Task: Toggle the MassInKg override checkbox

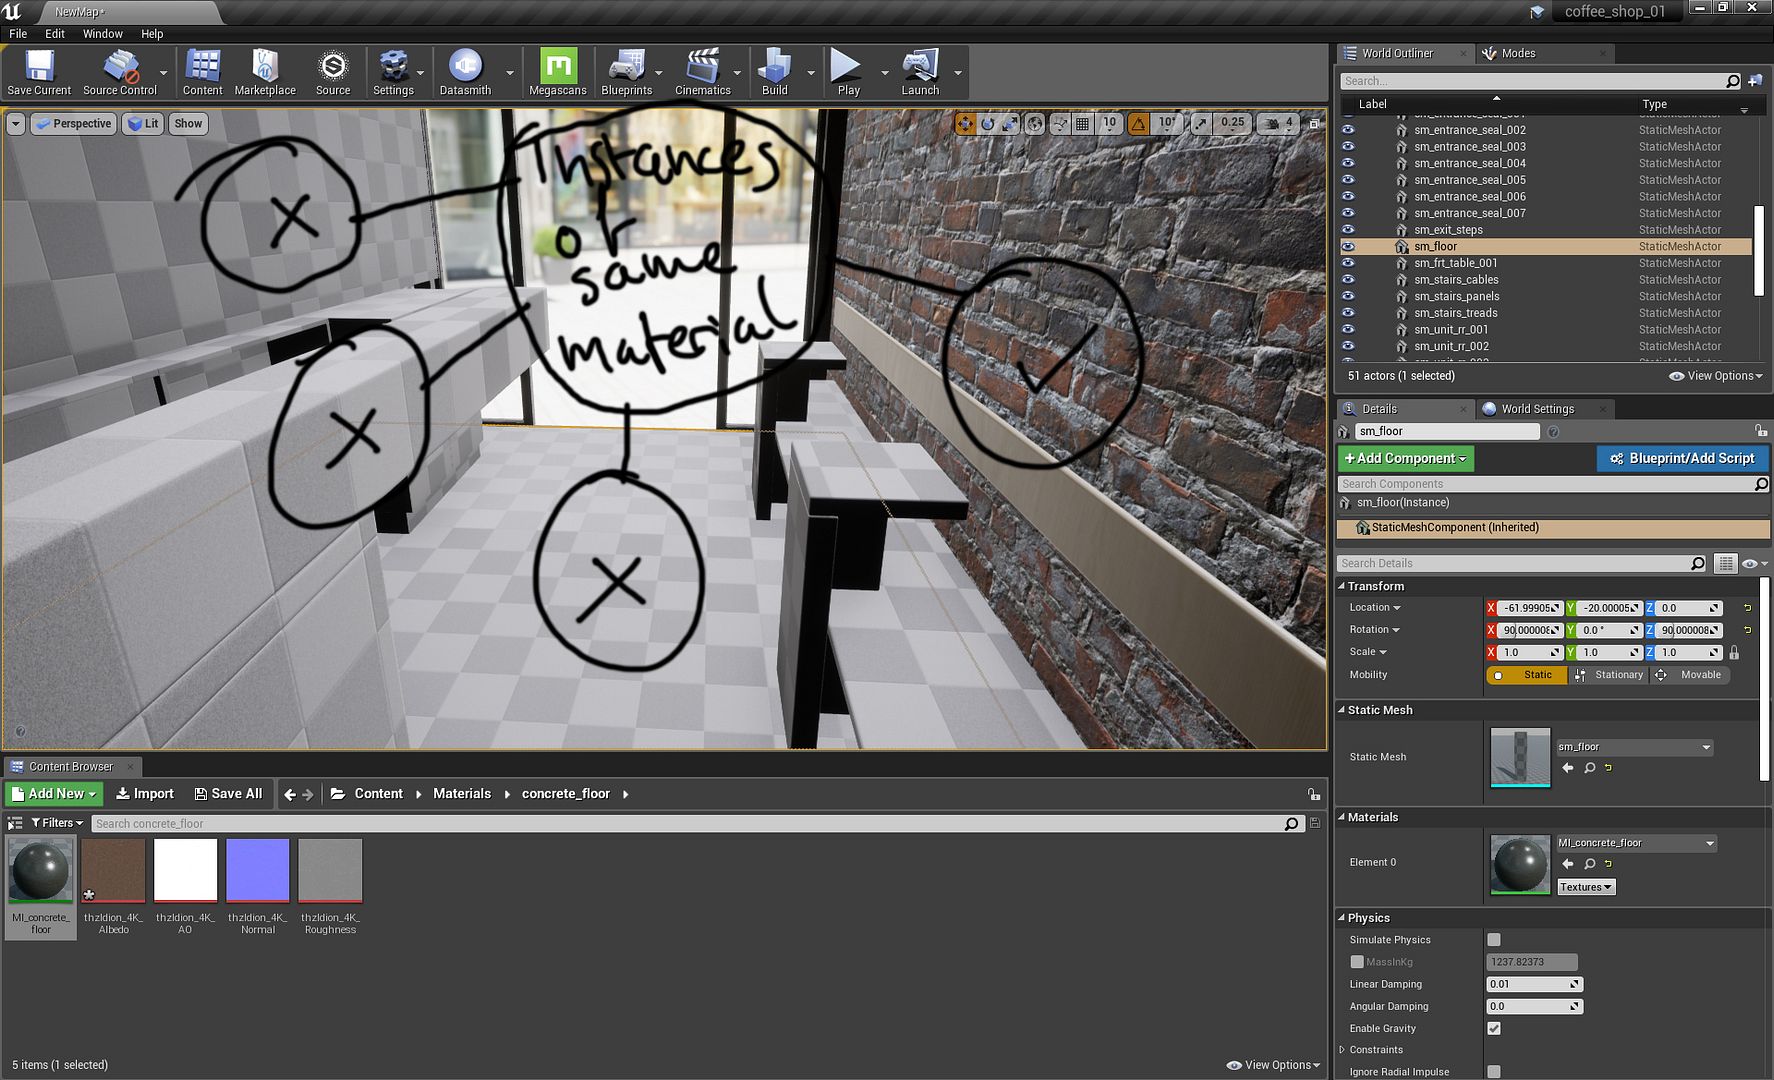Action: 1357,962
